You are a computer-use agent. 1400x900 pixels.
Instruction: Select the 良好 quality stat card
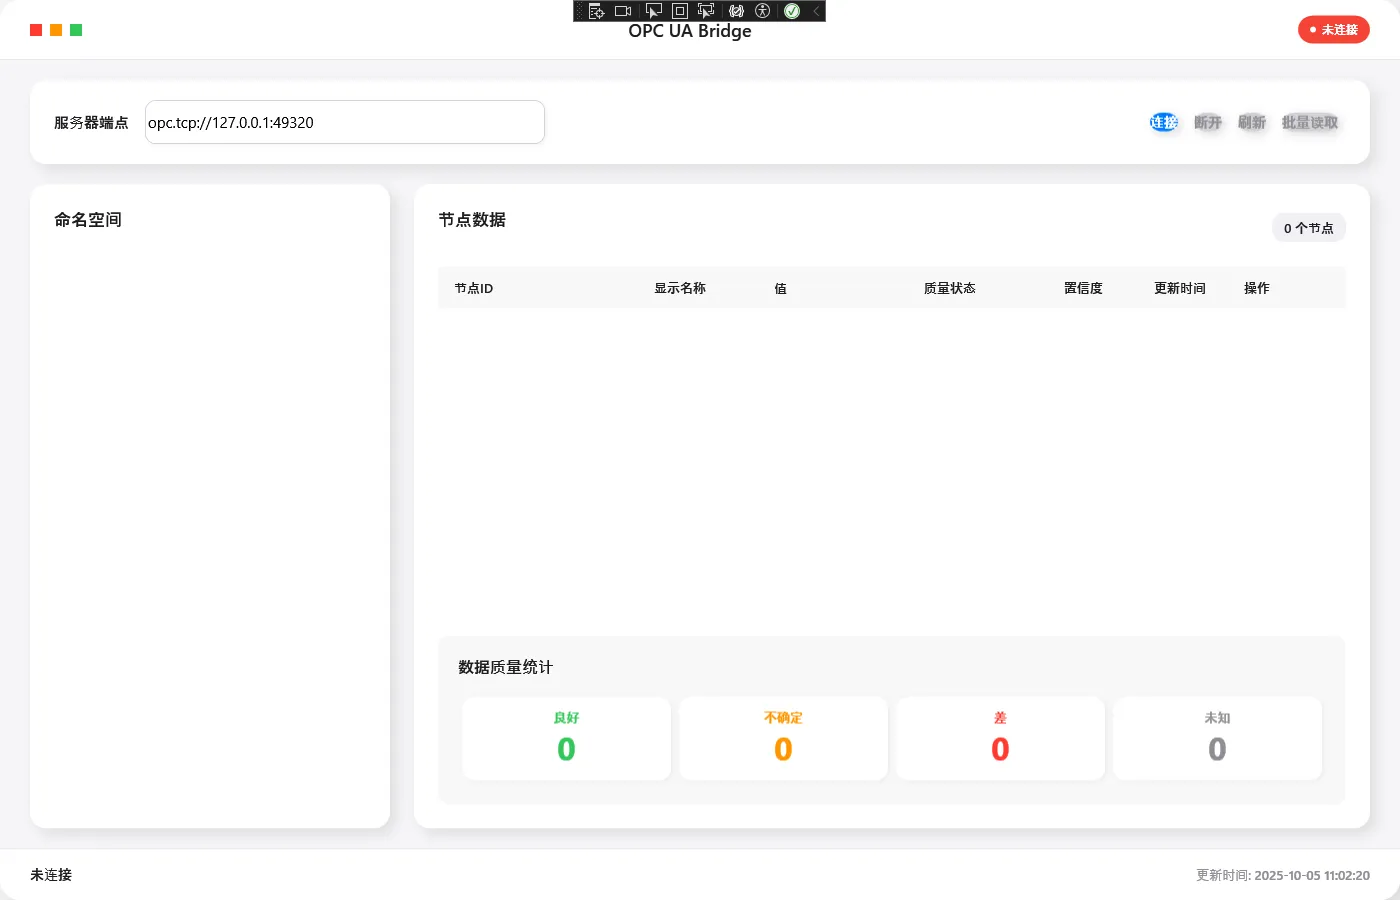pos(566,738)
